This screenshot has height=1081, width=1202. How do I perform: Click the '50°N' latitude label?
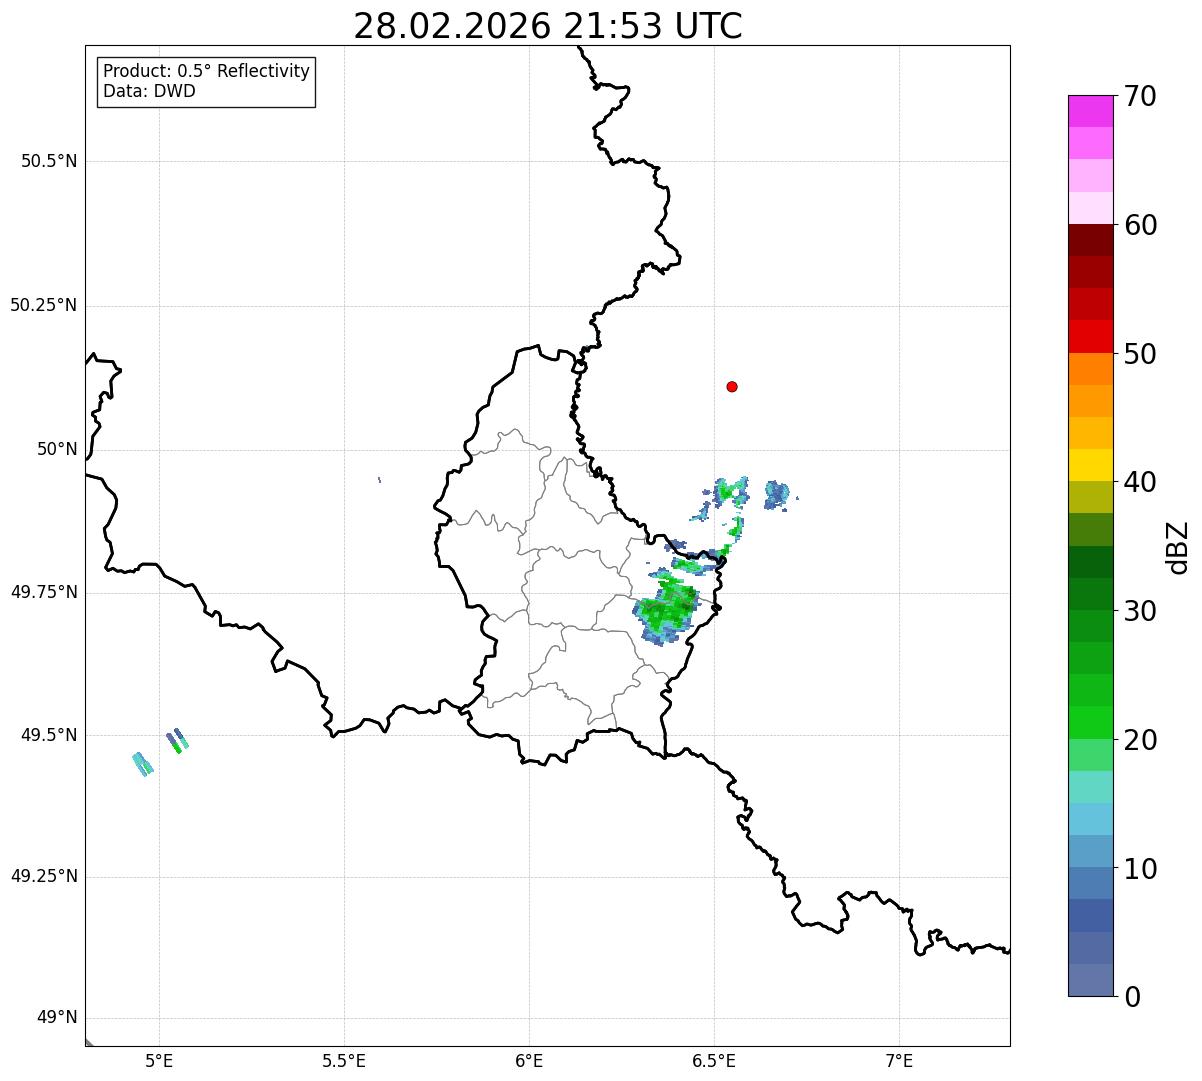57,449
